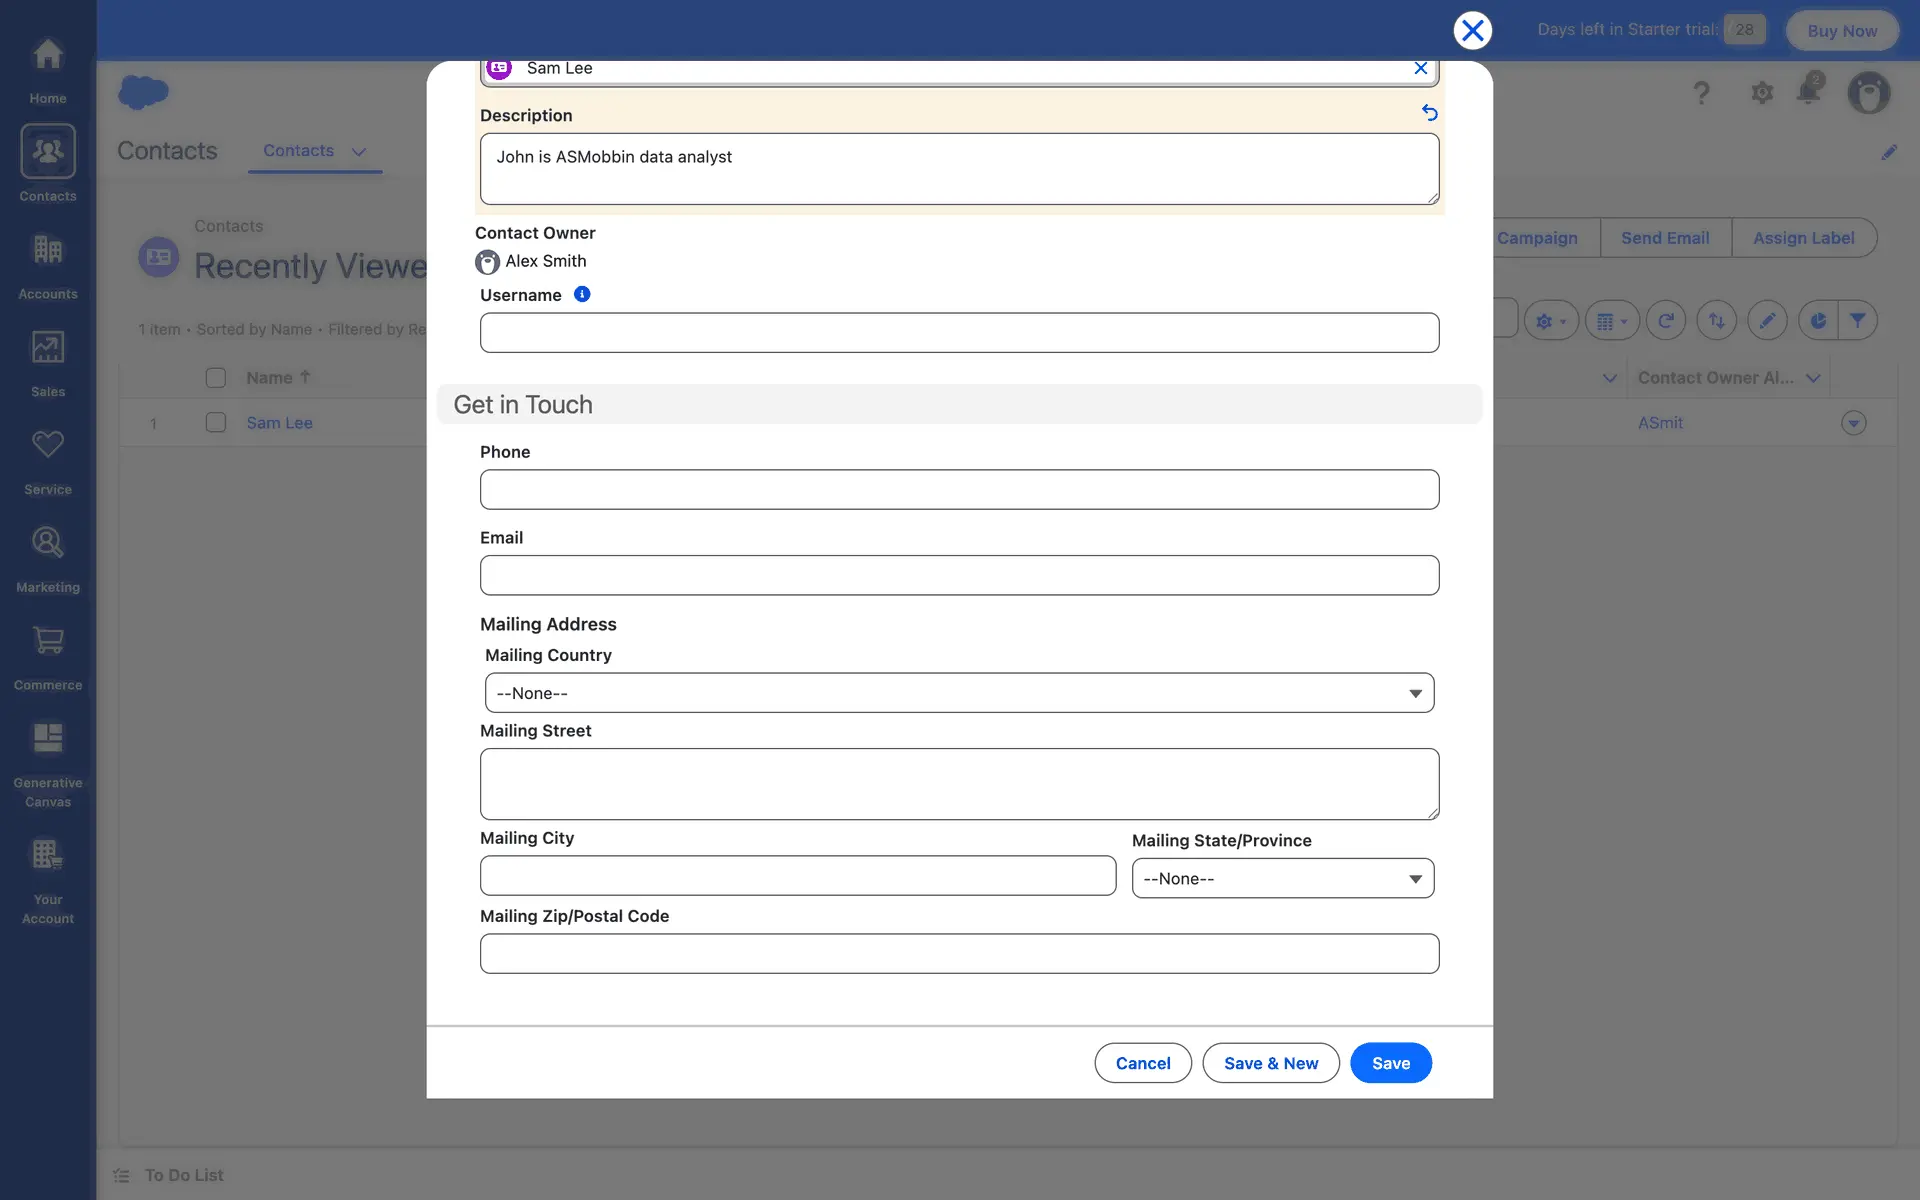The height and width of the screenshot is (1200, 1920).
Task: Click the Username info tooltip icon
Action: click(582, 294)
